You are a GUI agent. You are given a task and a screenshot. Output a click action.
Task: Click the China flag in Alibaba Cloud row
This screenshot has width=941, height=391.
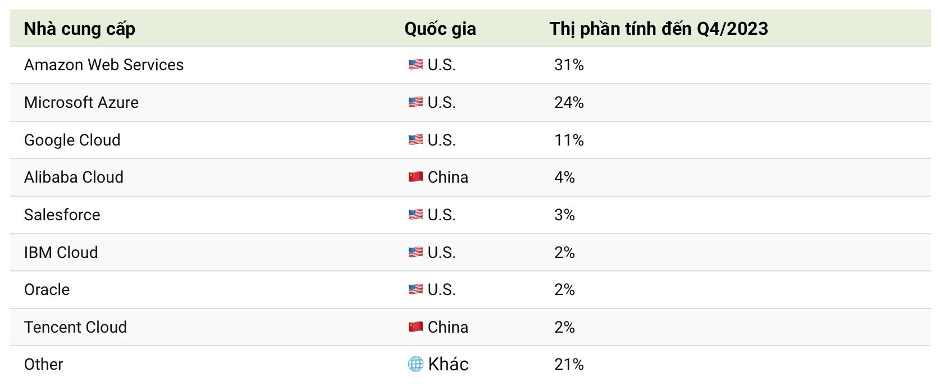pos(415,178)
